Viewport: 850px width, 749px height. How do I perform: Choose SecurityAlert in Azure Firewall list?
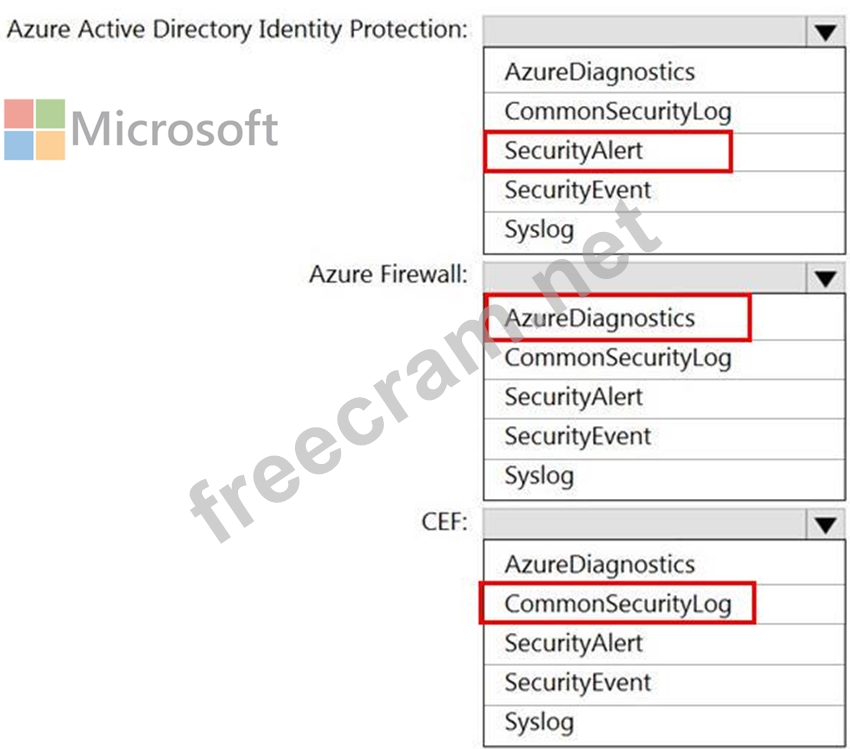coord(573,397)
